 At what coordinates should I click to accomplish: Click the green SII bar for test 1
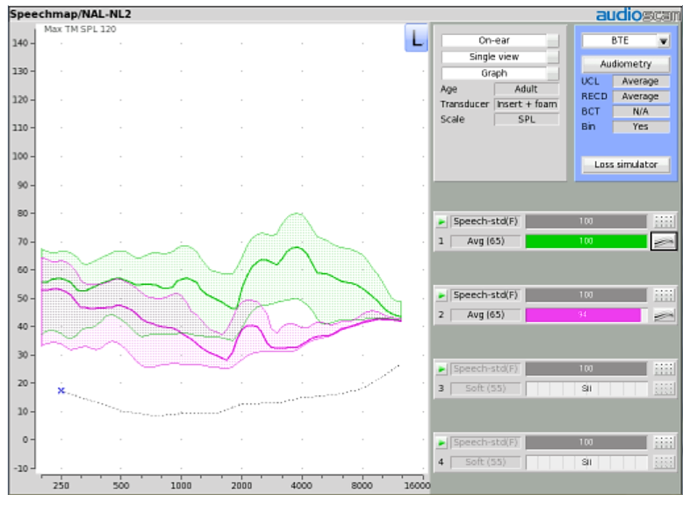(586, 241)
